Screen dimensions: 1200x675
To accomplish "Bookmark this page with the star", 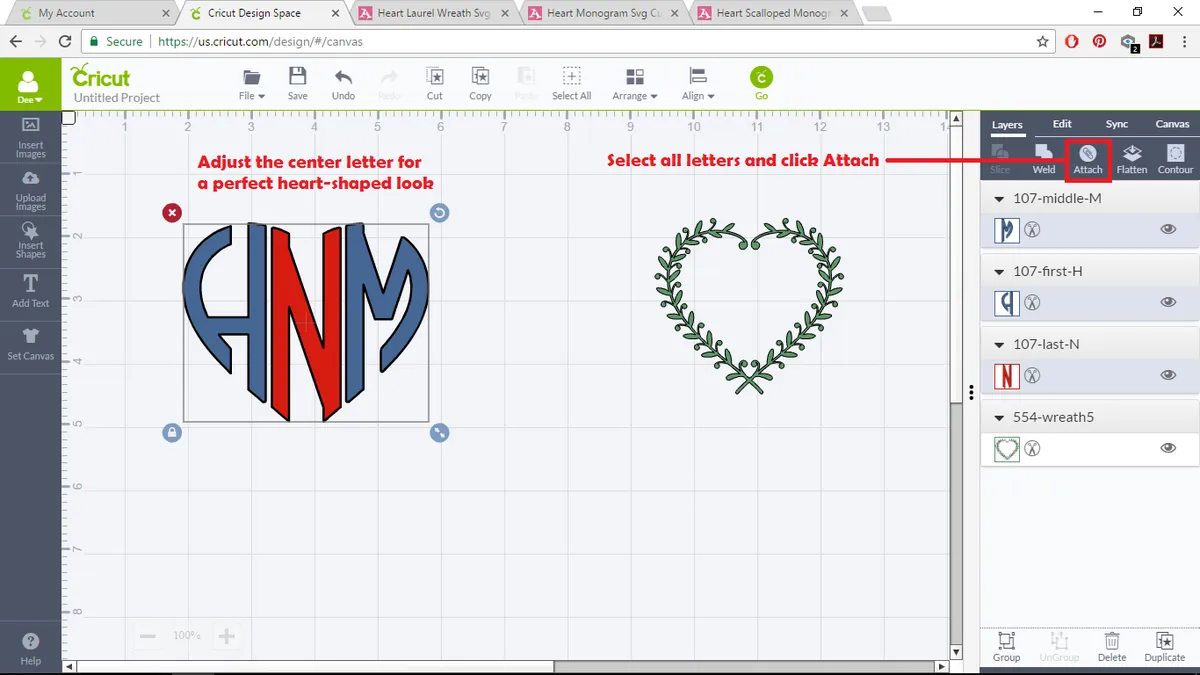I will pos(1043,42).
